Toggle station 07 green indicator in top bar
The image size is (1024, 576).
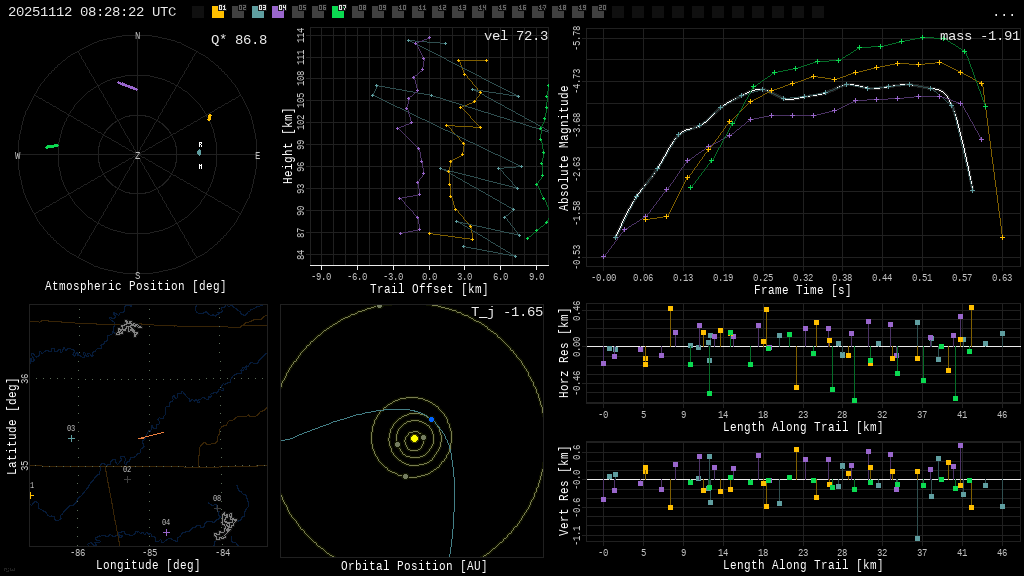point(338,12)
